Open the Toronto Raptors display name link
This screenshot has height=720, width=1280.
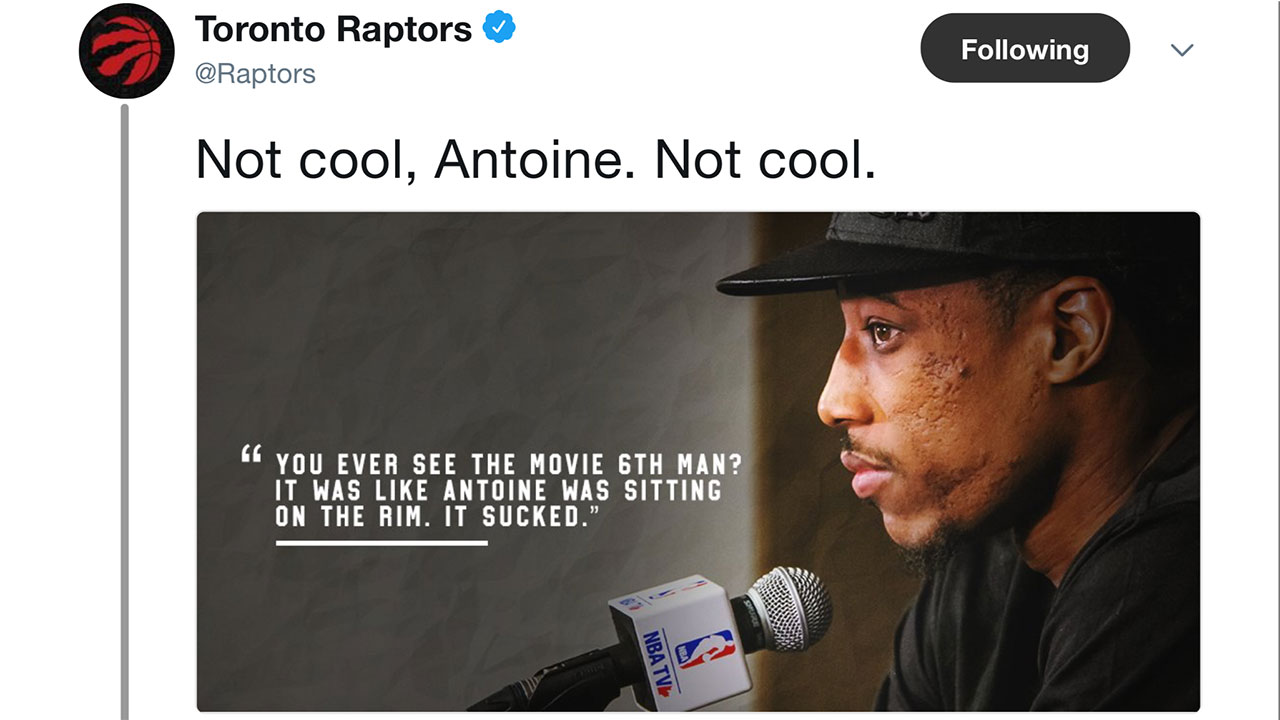(x=333, y=29)
